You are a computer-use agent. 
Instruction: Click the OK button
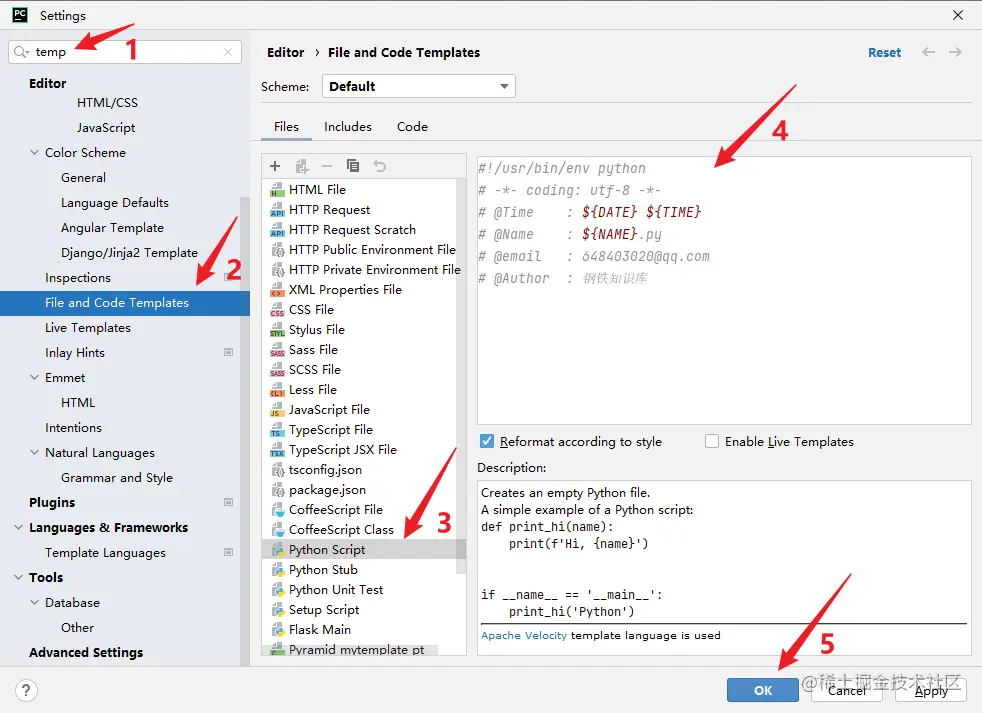[763, 690]
